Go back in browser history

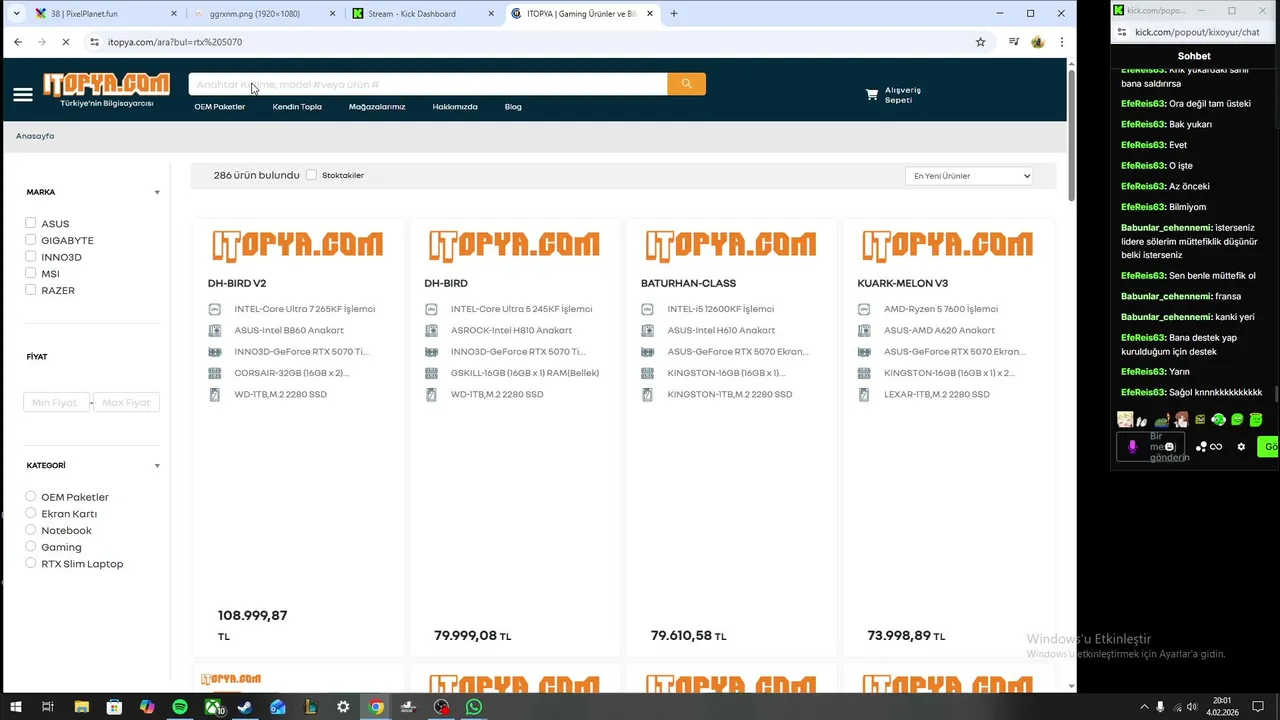point(18,42)
